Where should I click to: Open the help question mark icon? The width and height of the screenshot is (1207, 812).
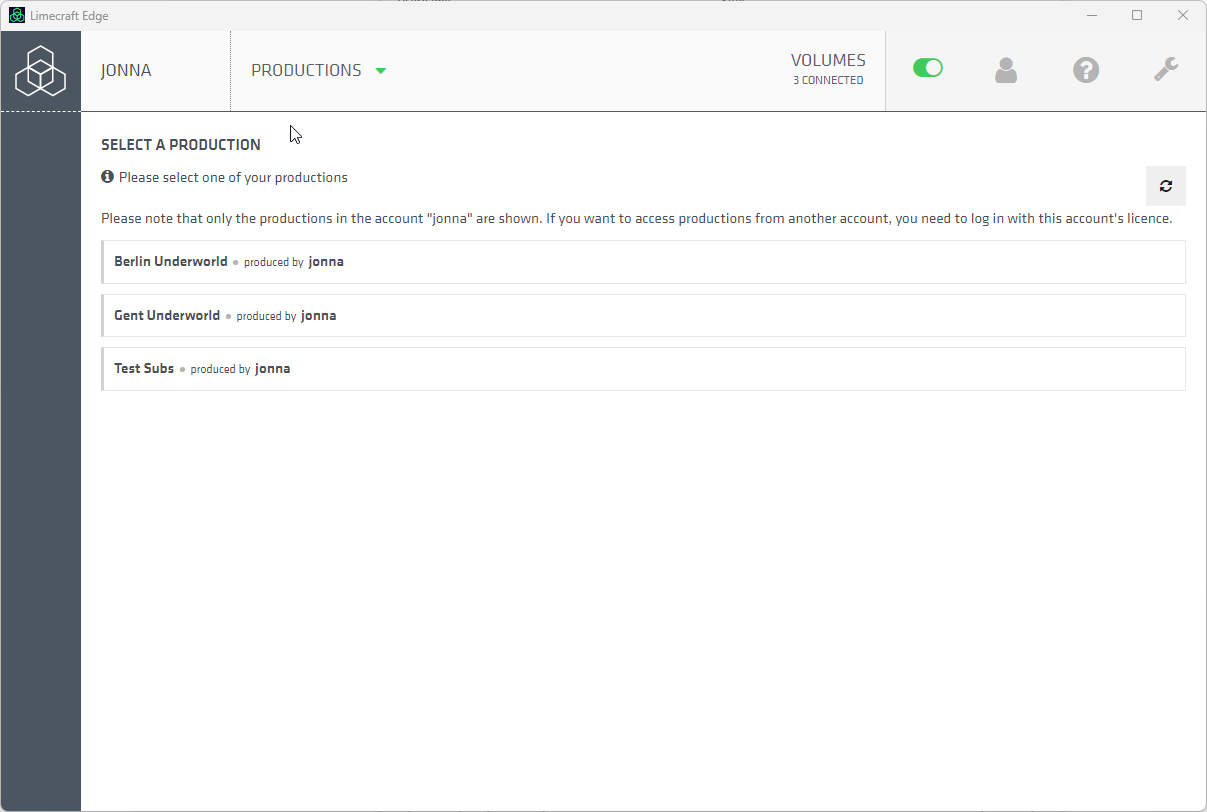1086,70
